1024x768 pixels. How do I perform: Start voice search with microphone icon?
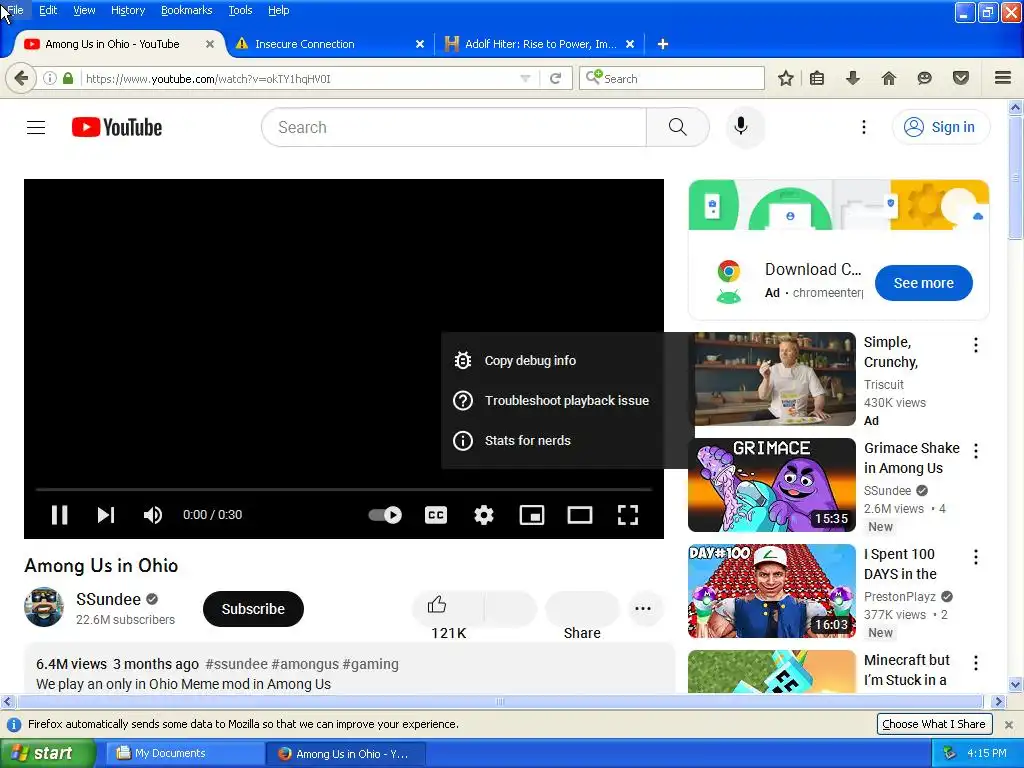coord(741,126)
